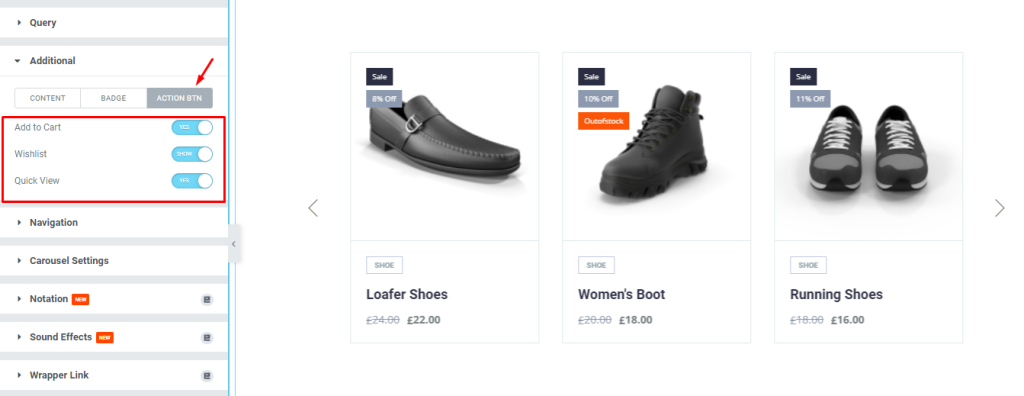Toggle the Wishlist show switch

[192, 154]
